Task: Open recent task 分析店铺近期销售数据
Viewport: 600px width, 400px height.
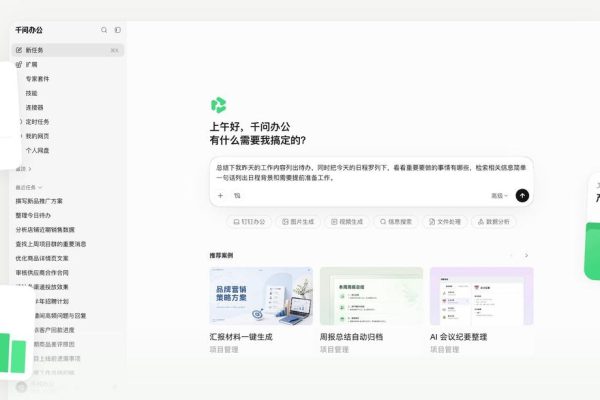Action: (45, 230)
